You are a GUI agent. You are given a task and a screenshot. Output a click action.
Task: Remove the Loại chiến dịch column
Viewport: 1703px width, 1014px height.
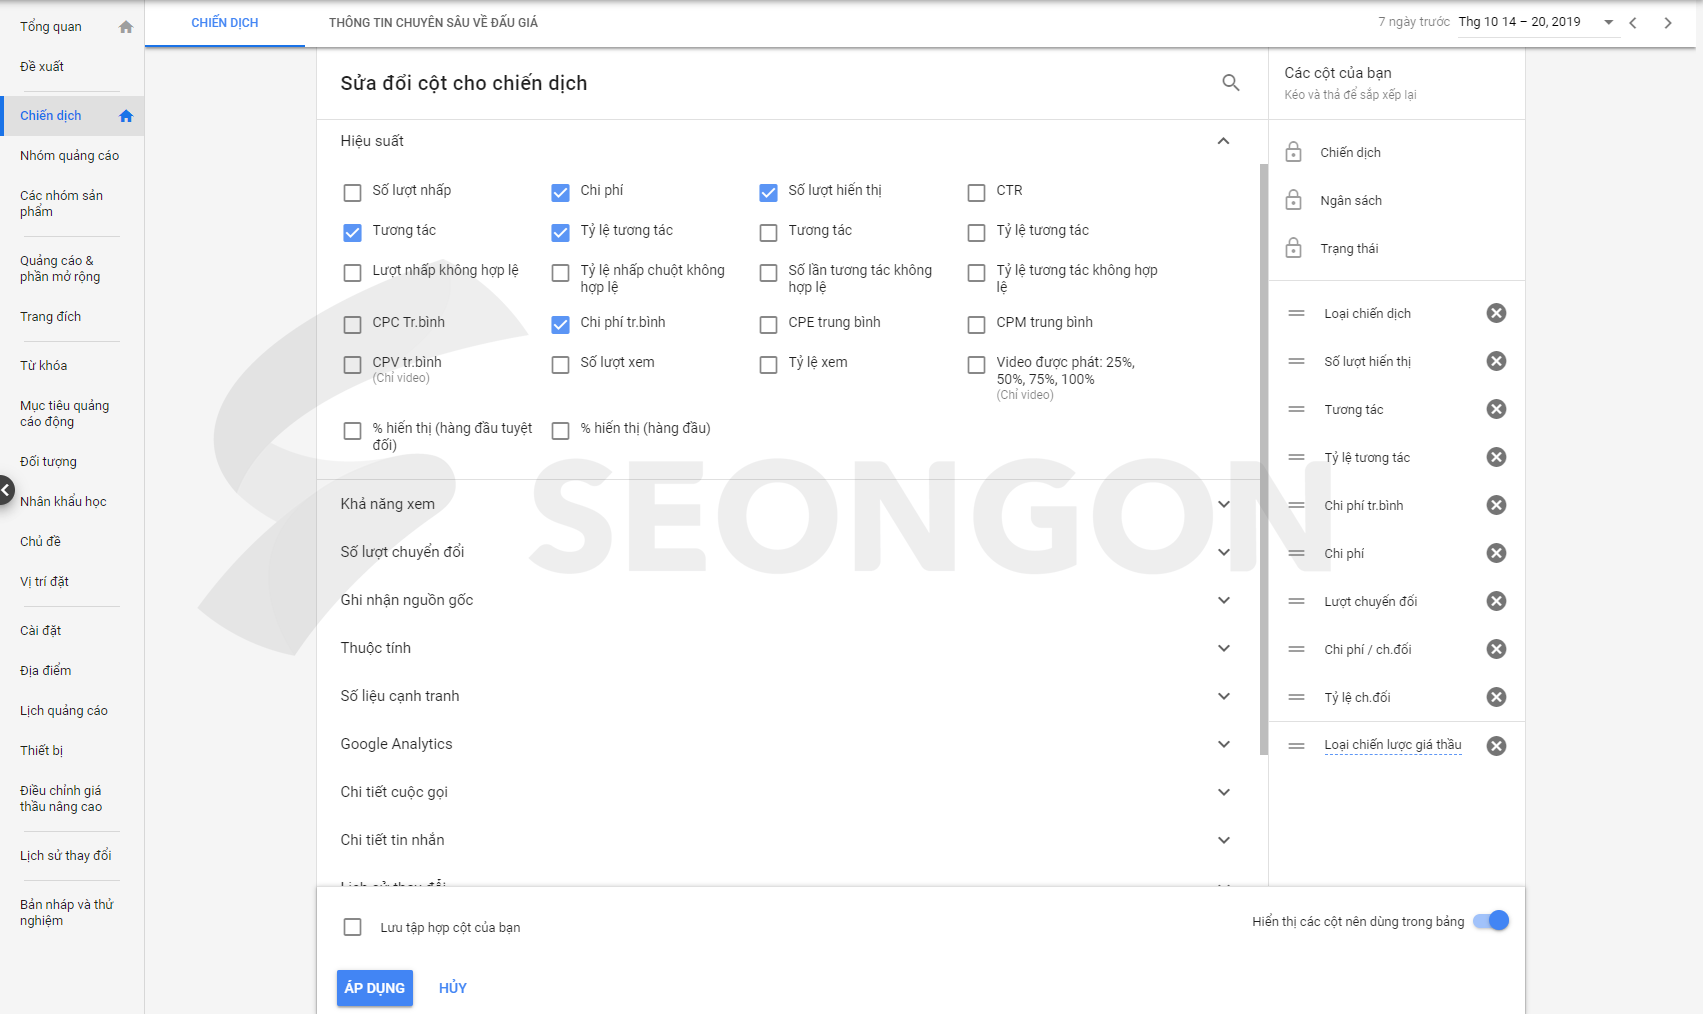pos(1496,313)
